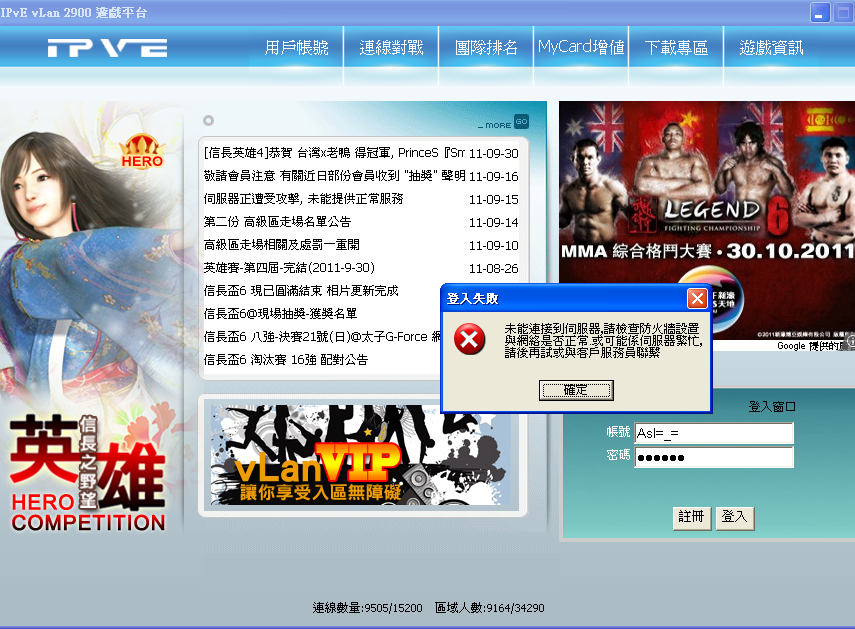Image resolution: width=855 pixels, height=629 pixels.
Task: Open the MyCard增值 menu
Action: (581, 47)
